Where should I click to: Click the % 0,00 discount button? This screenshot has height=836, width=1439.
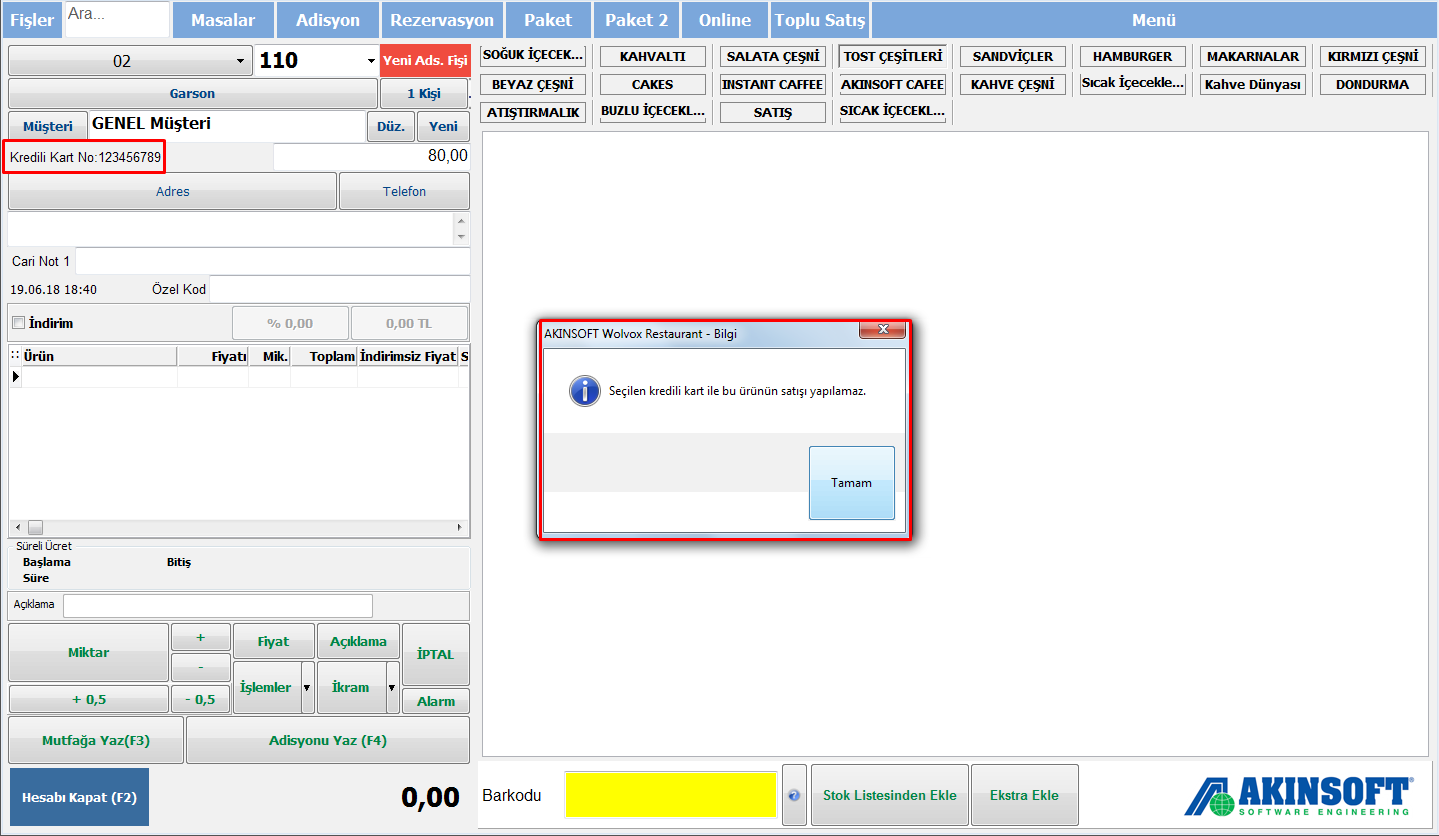click(290, 324)
